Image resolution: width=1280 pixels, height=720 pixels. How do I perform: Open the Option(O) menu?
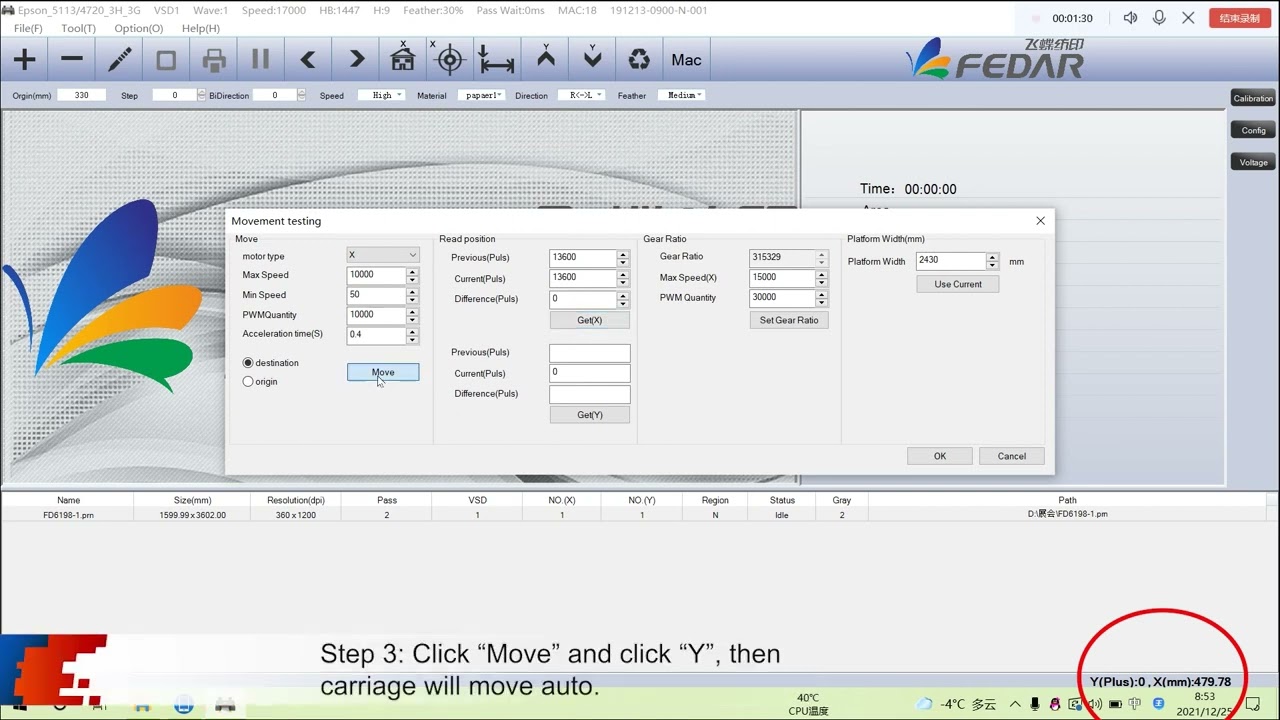pyautogui.click(x=138, y=28)
